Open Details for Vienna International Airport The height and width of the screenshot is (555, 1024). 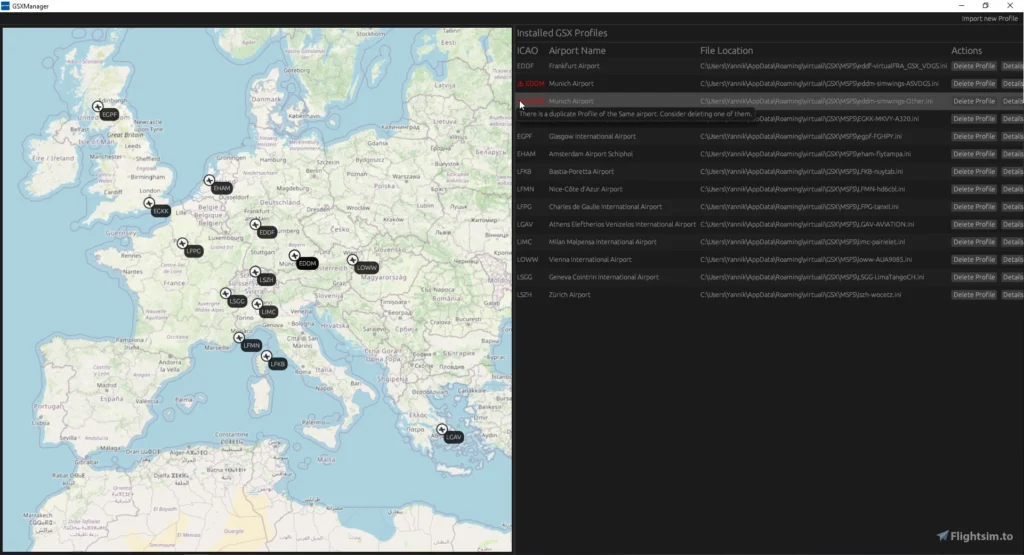click(x=1011, y=260)
